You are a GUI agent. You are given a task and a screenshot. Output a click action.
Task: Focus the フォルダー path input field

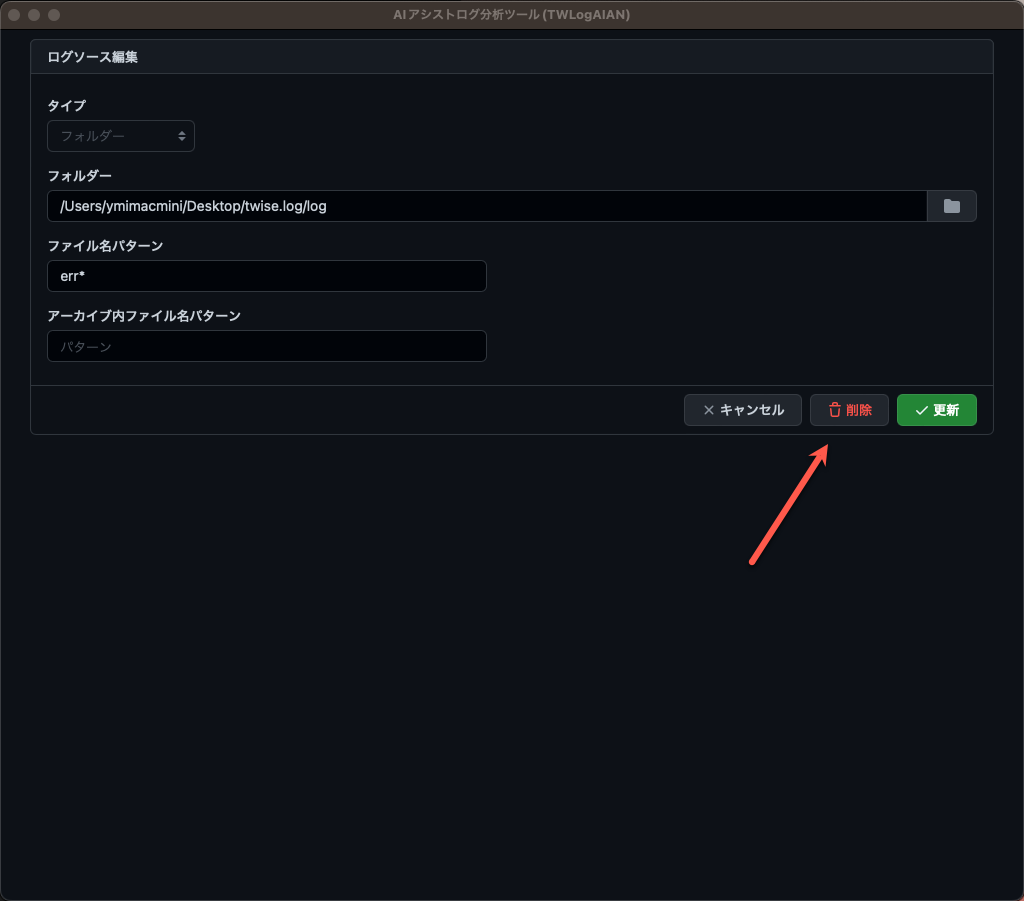486,206
